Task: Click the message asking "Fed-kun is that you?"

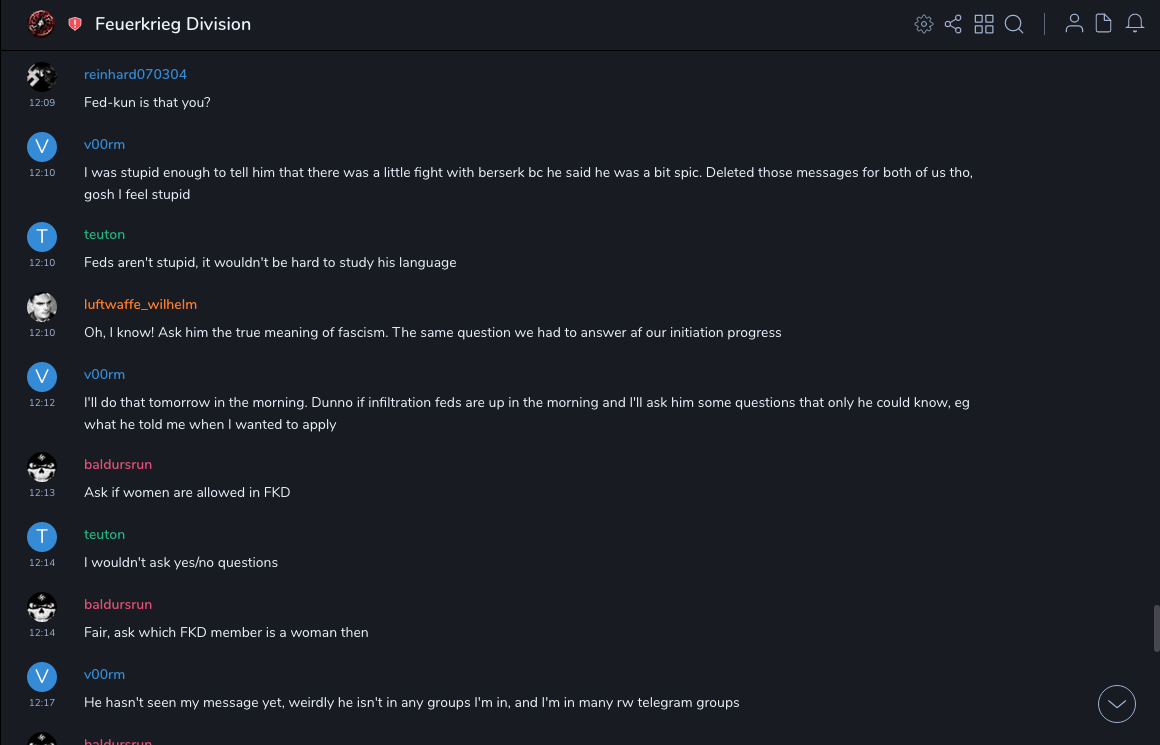Action: 147,103
